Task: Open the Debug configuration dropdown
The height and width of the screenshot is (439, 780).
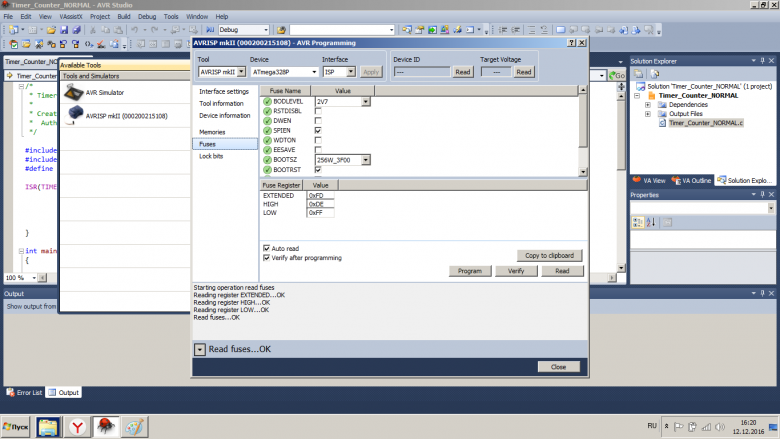Action: [266, 30]
